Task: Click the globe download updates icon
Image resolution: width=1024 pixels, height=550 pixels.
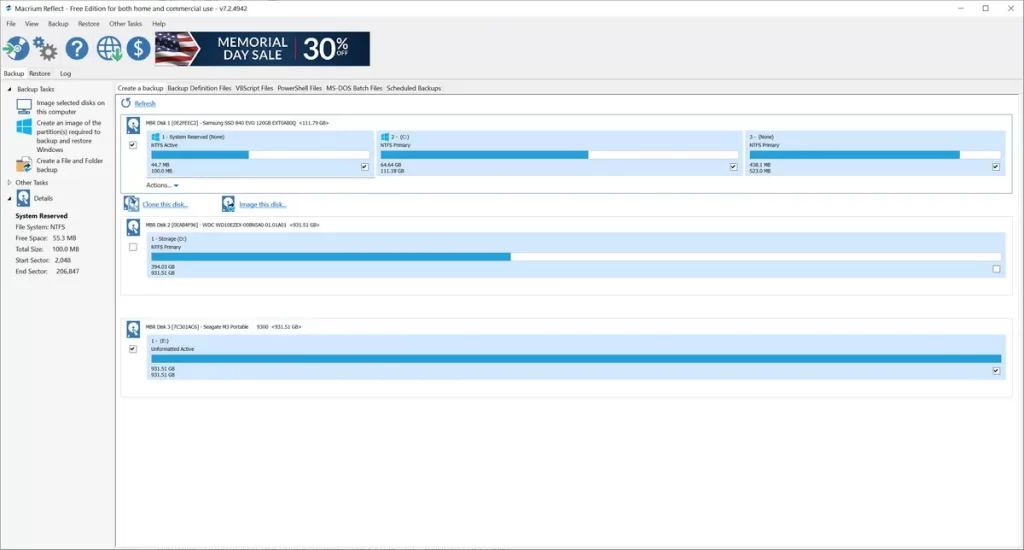Action: pyautogui.click(x=109, y=48)
